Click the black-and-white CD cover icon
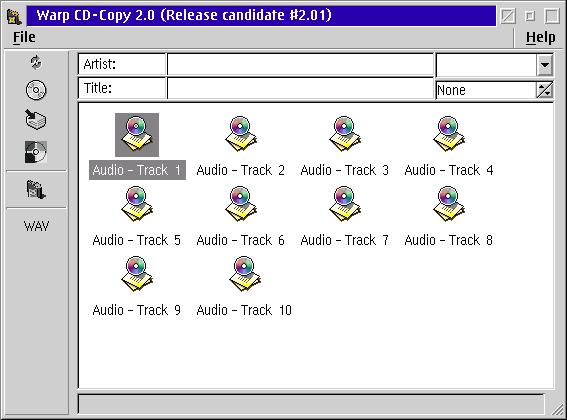Image resolution: width=567 pixels, height=420 pixels. pos(35,152)
